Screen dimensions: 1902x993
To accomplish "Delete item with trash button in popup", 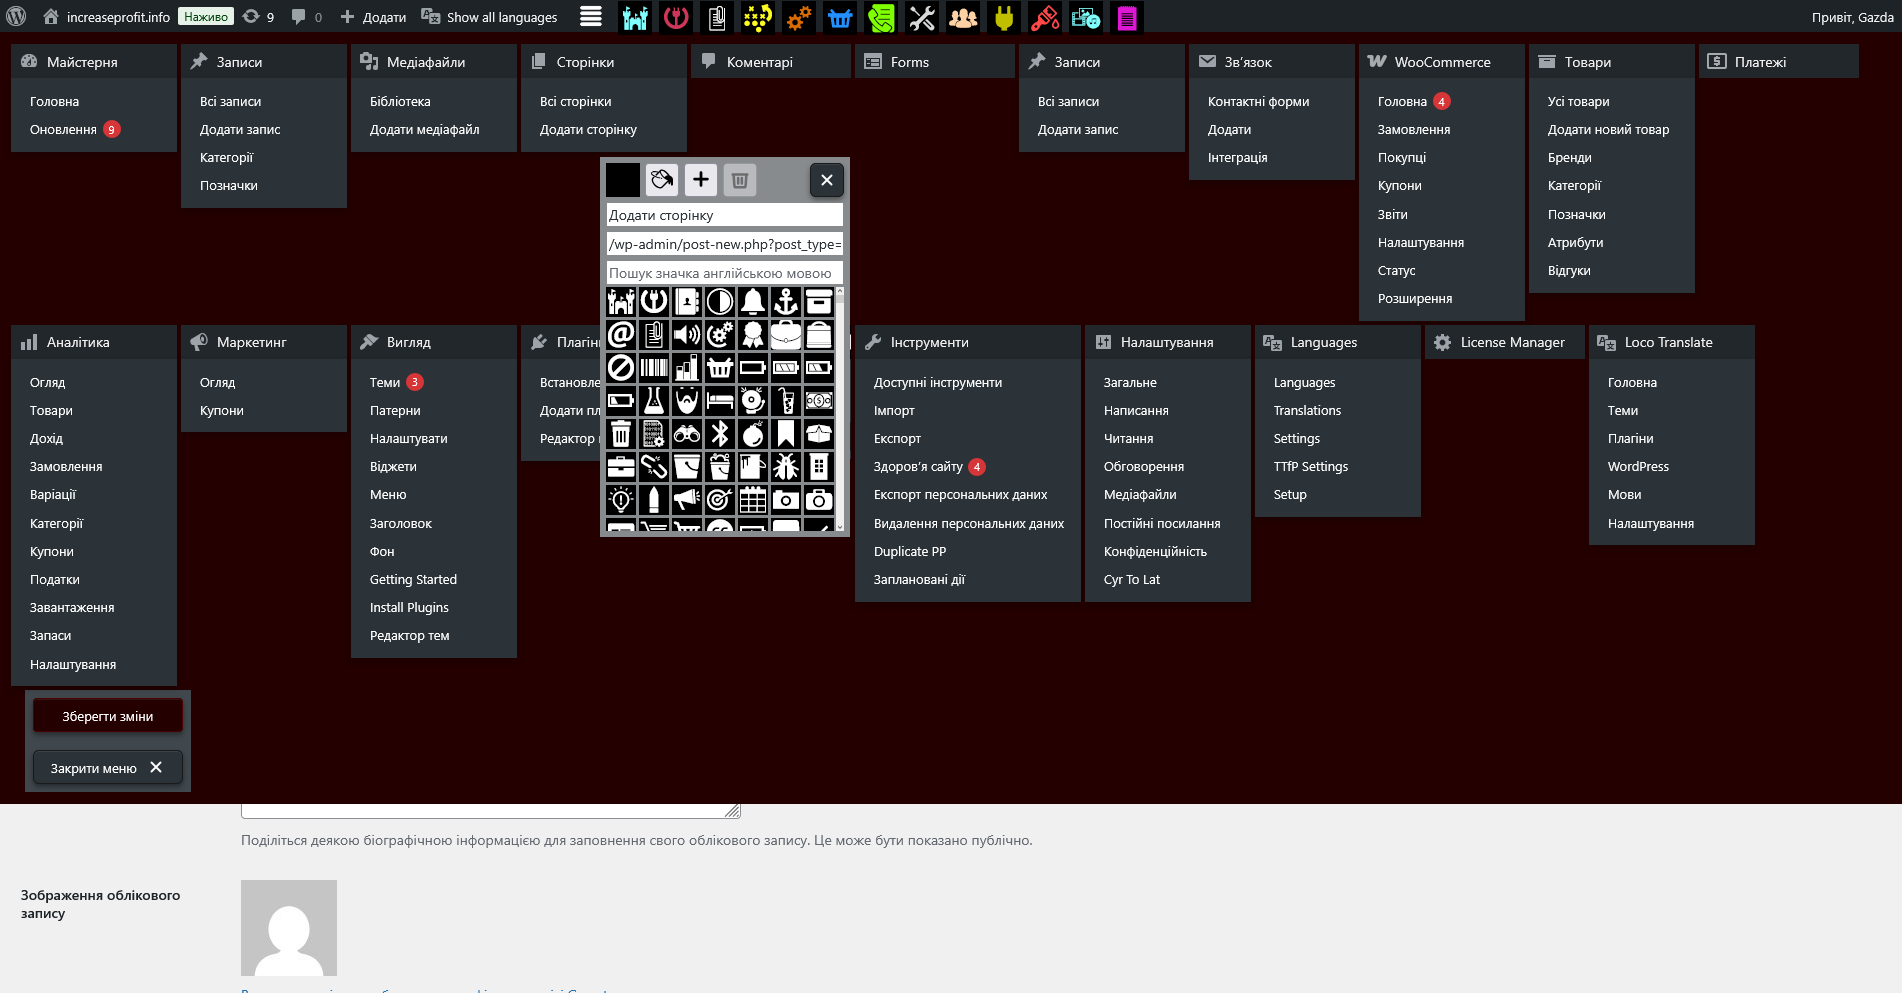I will [x=740, y=180].
